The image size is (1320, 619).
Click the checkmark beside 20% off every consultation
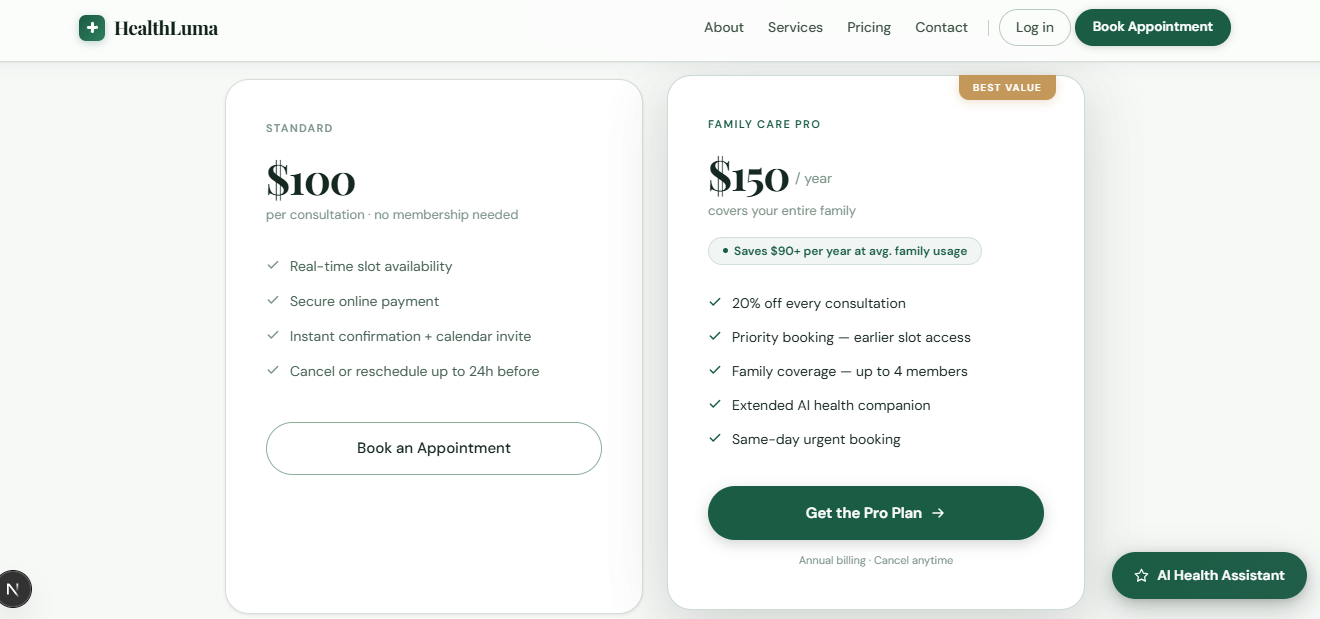click(715, 303)
